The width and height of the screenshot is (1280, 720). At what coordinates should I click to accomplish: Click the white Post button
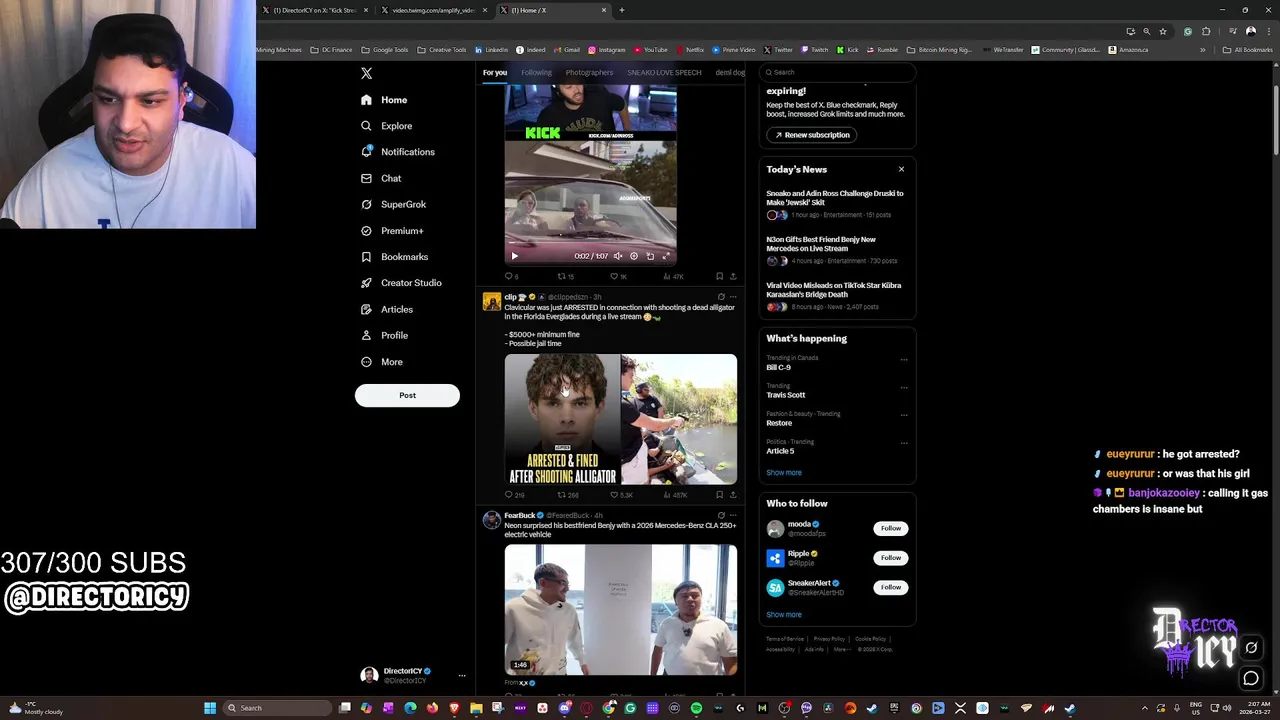[x=407, y=395]
